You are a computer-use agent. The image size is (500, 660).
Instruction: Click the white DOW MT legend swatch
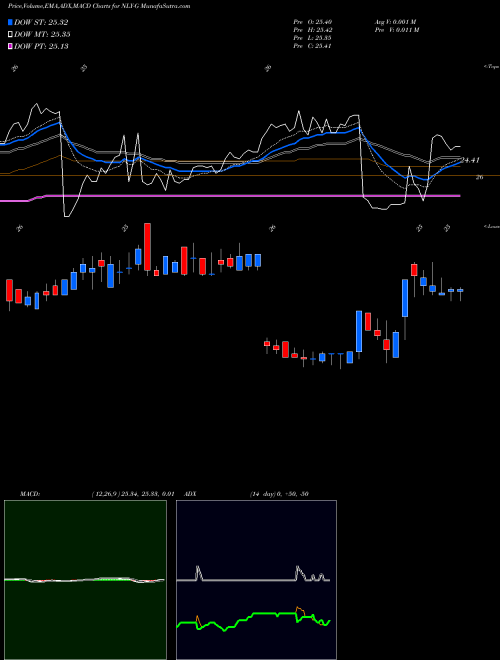[11, 35]
